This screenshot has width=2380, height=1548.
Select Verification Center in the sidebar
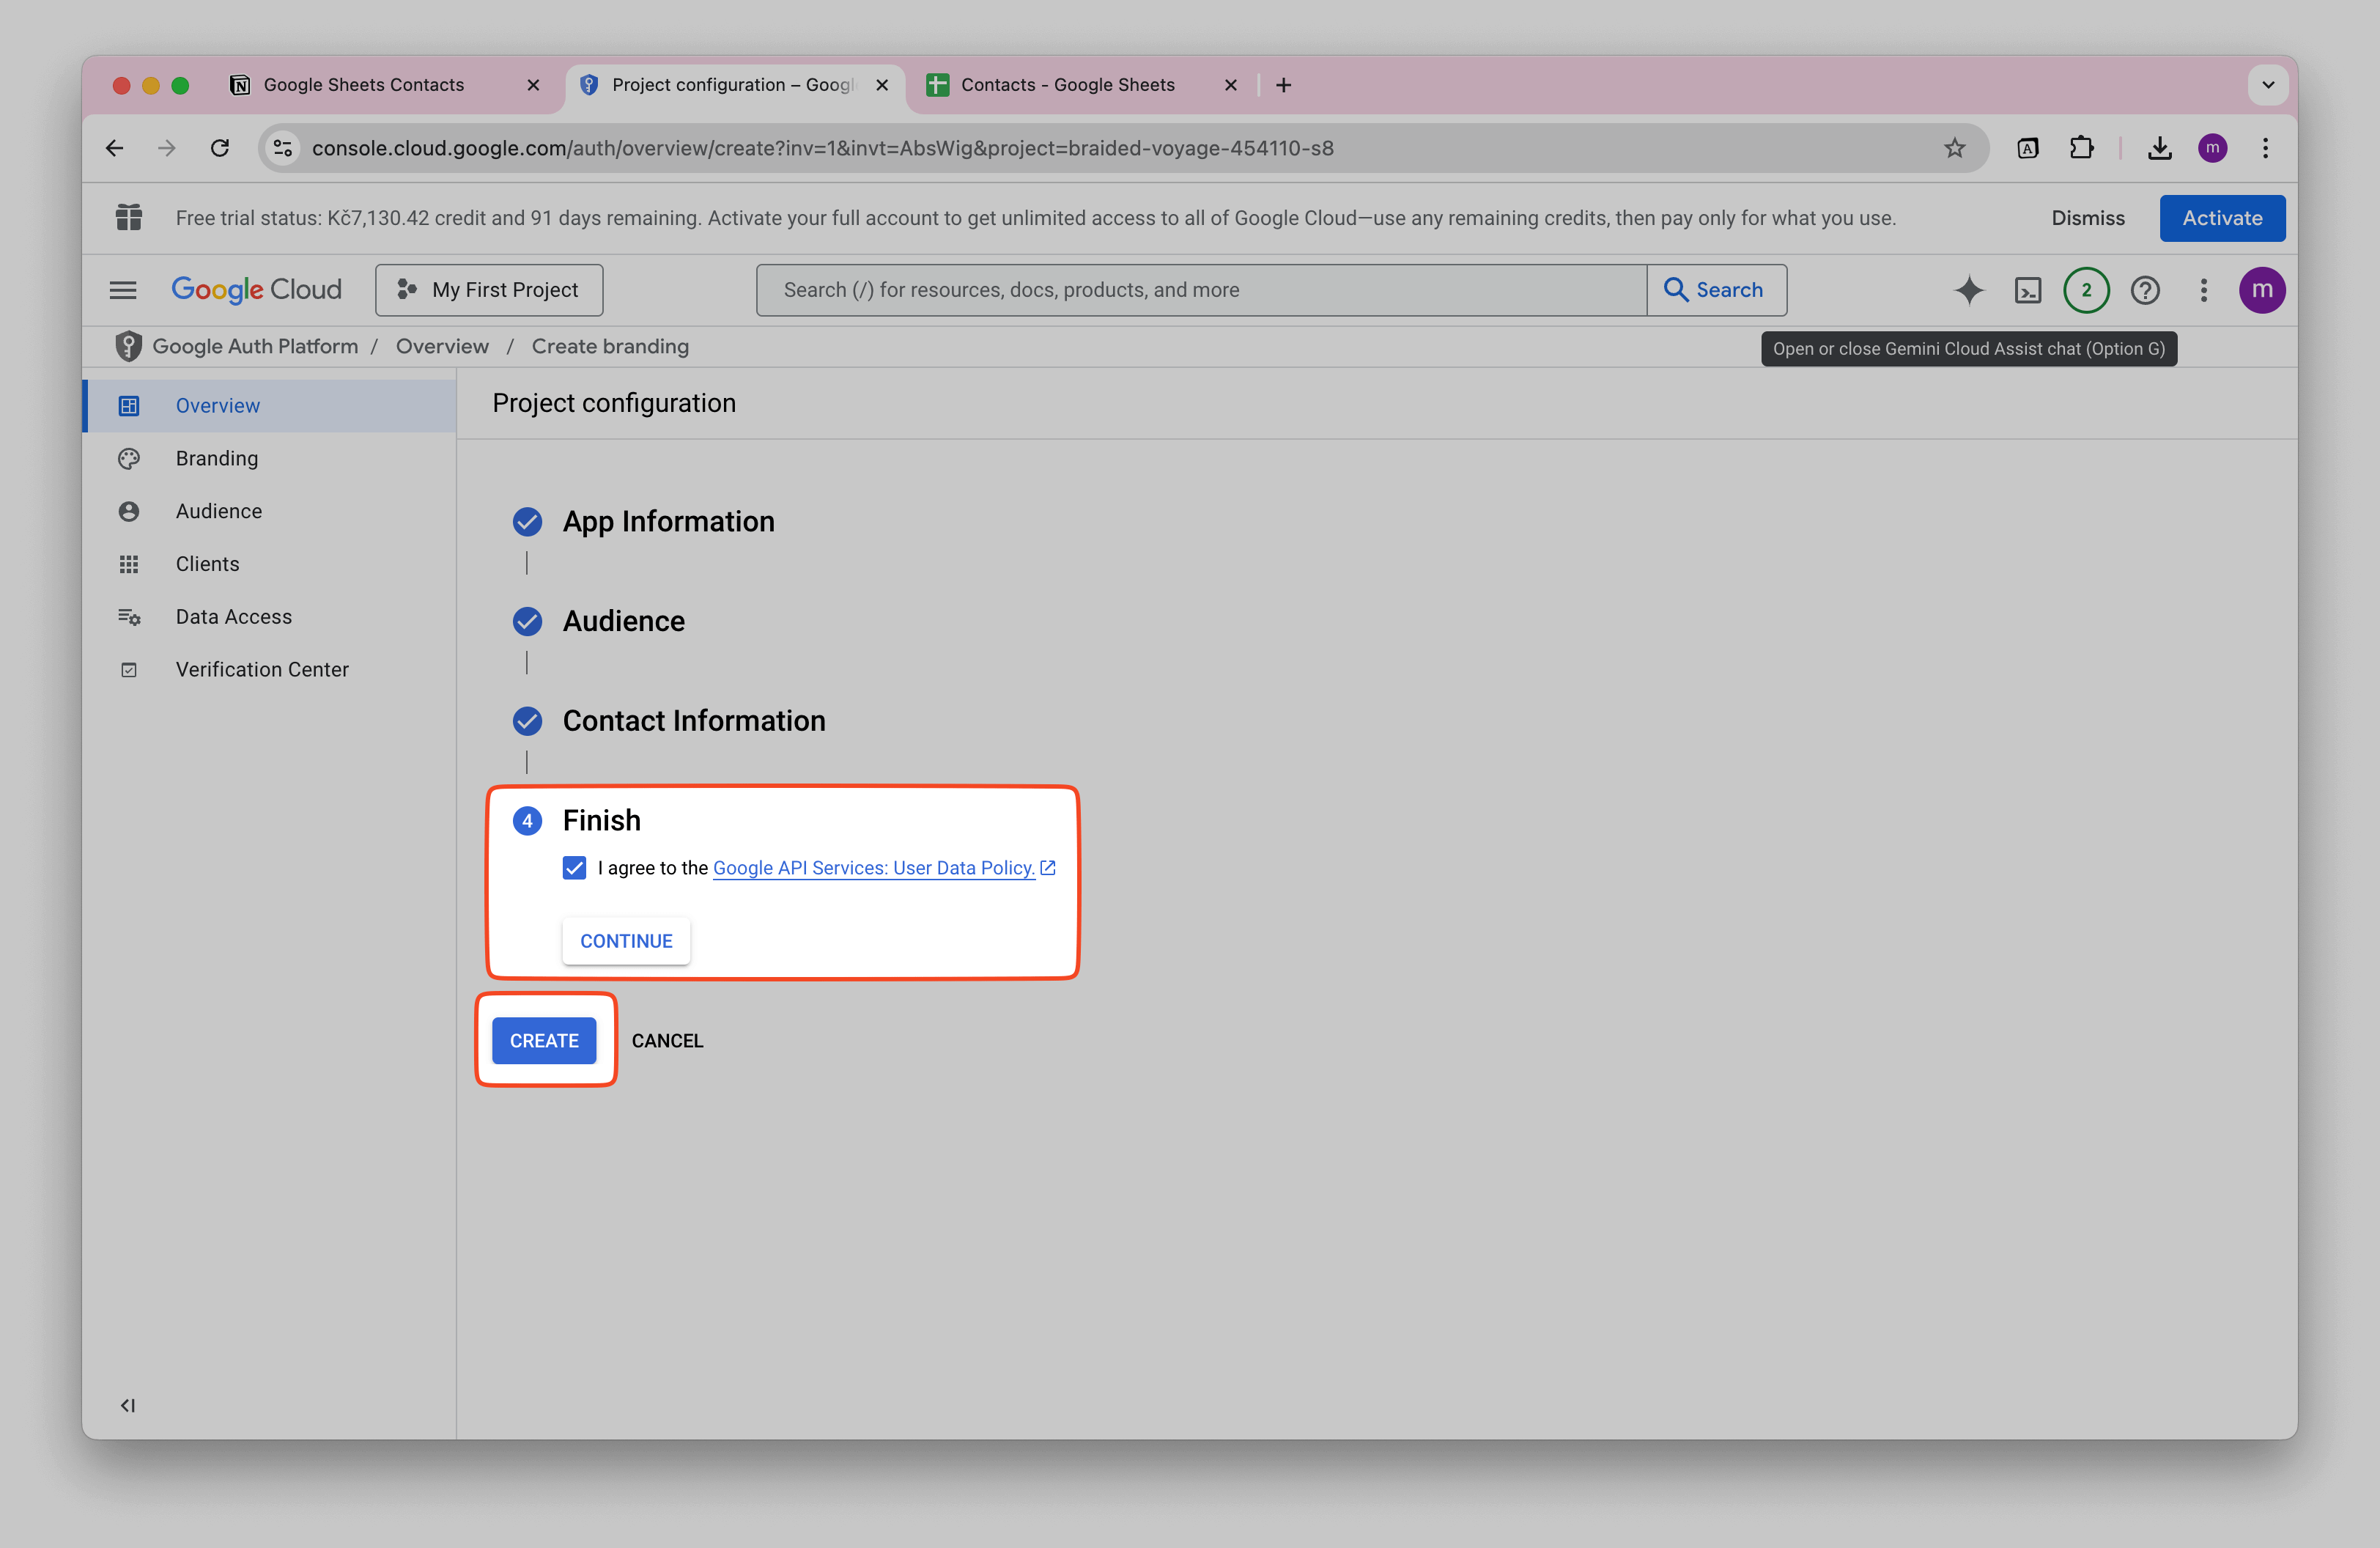pos(261,669)
